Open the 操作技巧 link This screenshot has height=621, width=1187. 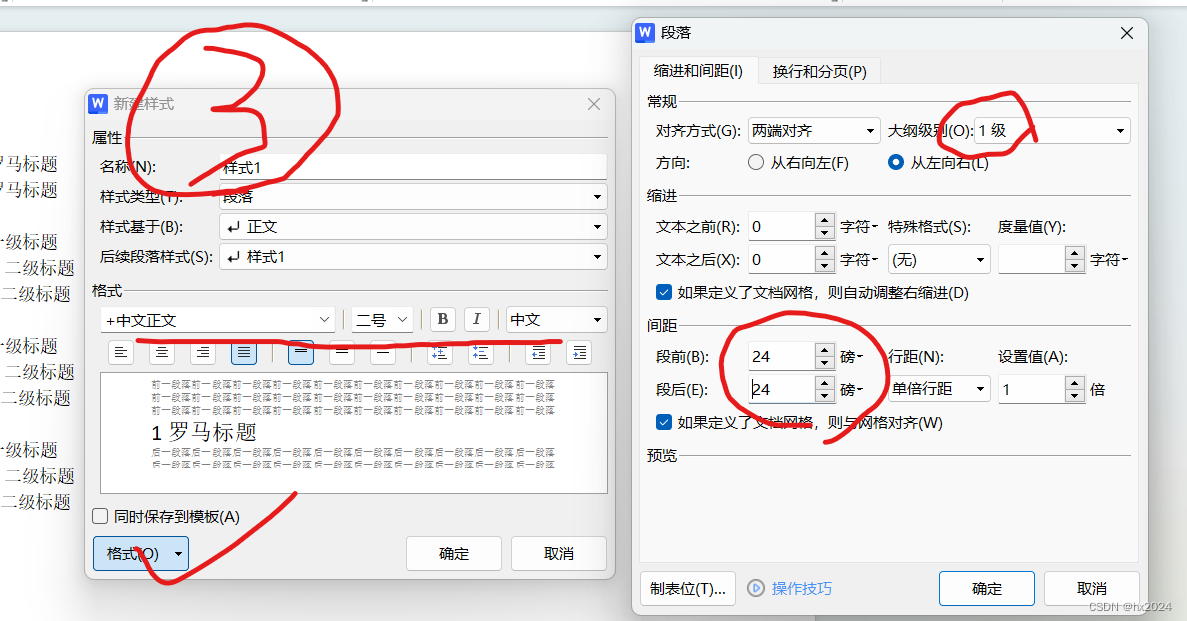click(x=790, y=588)
